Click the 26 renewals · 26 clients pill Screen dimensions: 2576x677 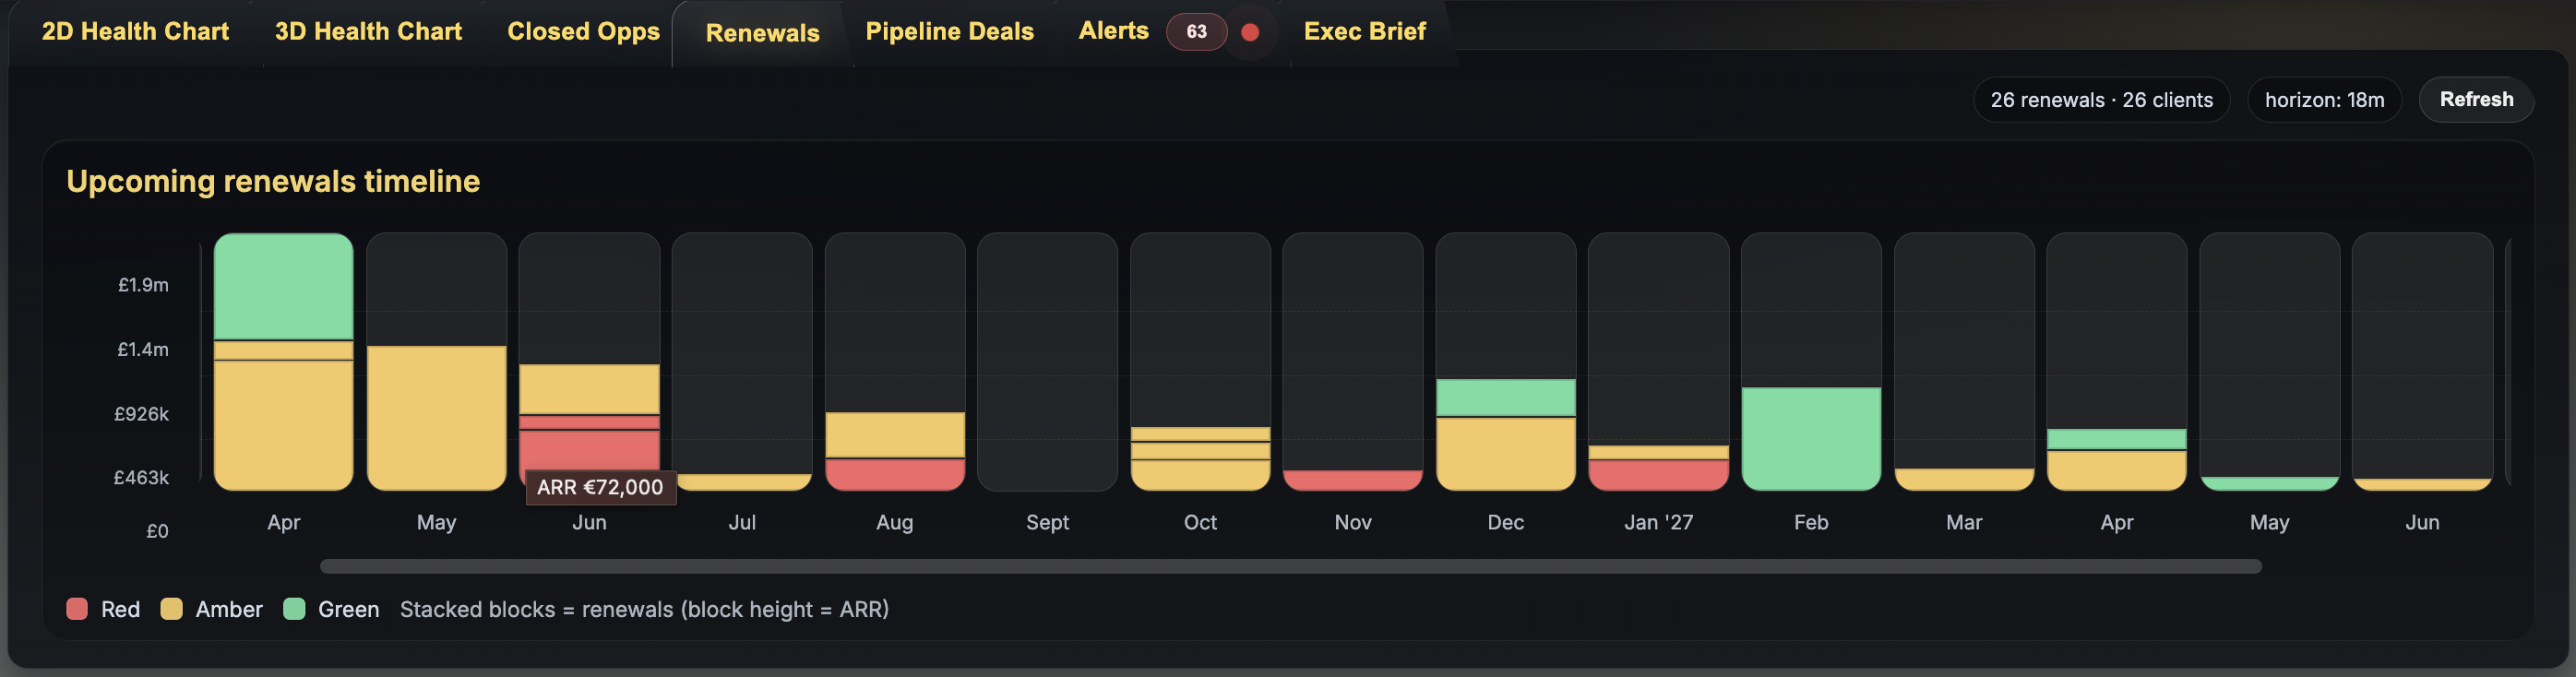pyautogui.click(x=2101, y=99)
